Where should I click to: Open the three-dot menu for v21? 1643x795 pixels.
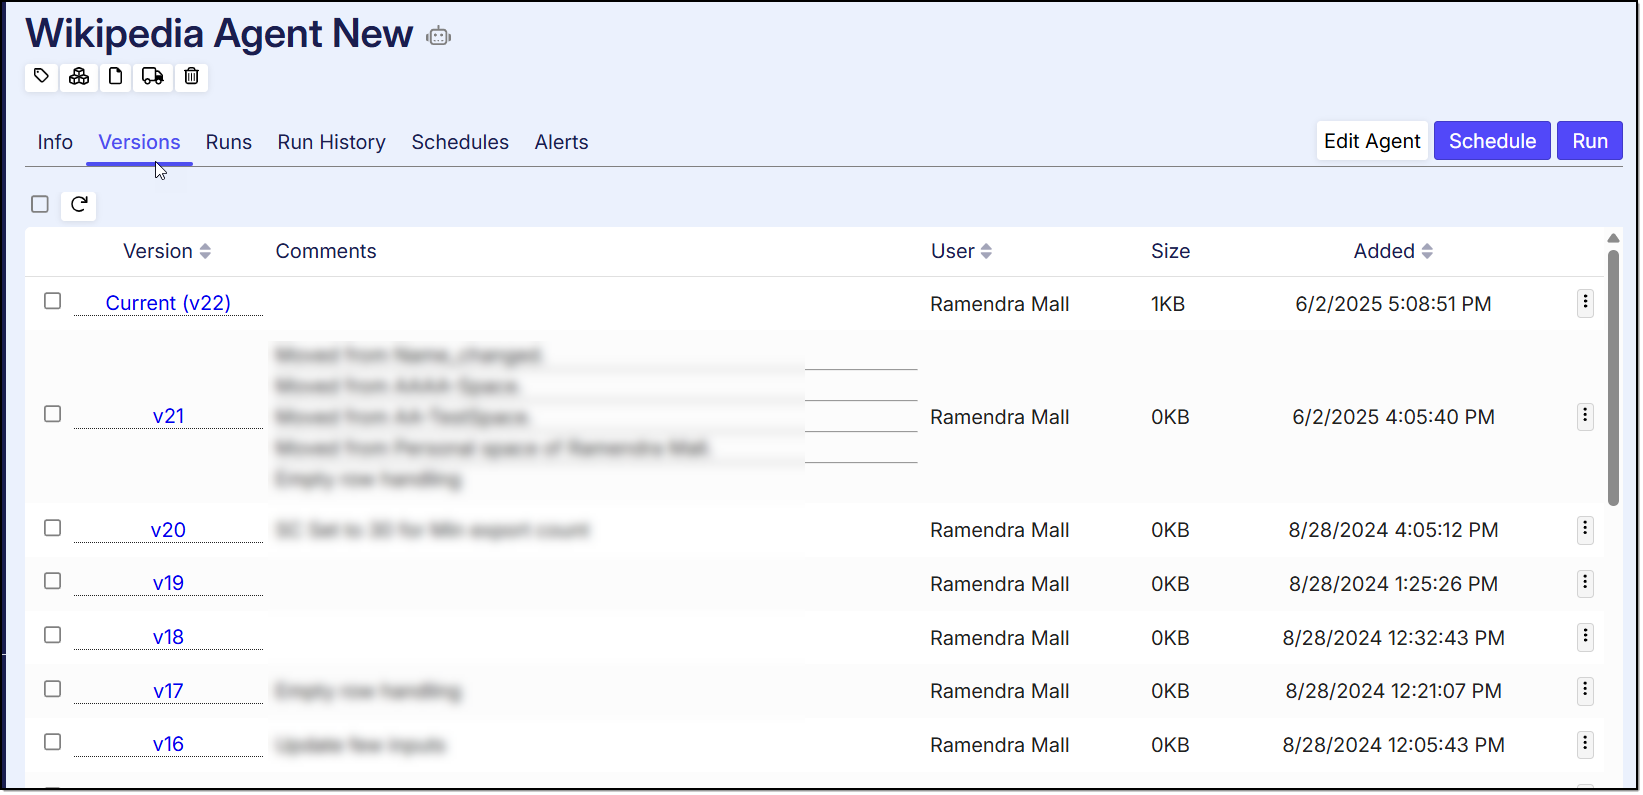[x=1585, y=416]
